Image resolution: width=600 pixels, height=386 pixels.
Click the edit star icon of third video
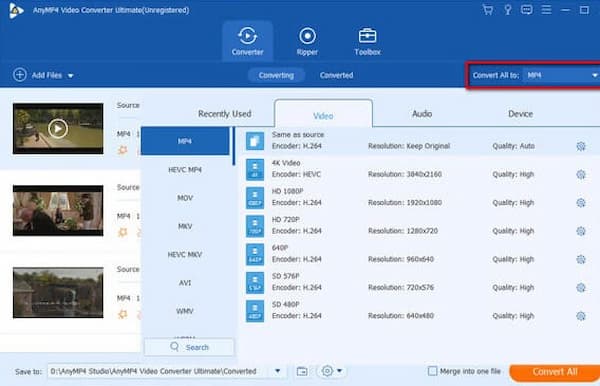click(x=122, y=314)
